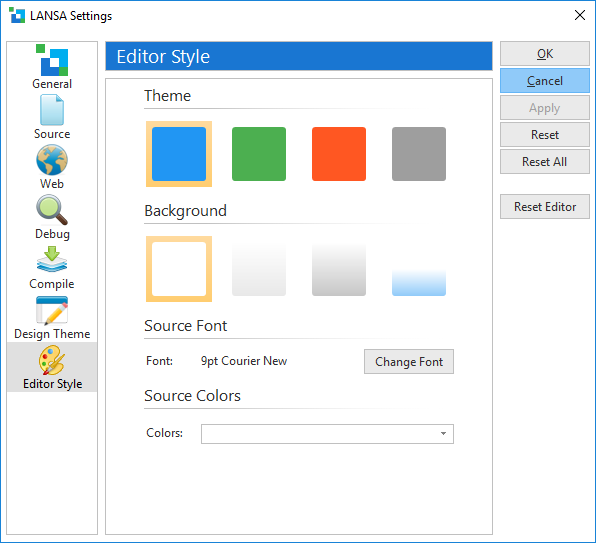Click the Editor Style palette icon
Image resolution: width=596 pixels, height=543 pixels.
pos(52,360)
